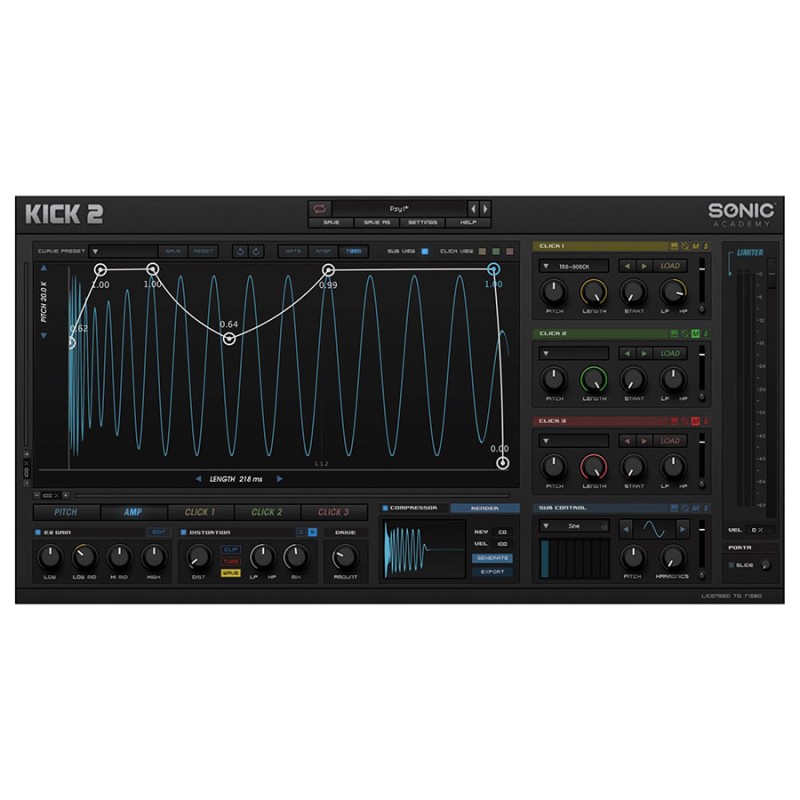
Task: Toggle the Sub View checkbox
Action: [x=424, y=251]
